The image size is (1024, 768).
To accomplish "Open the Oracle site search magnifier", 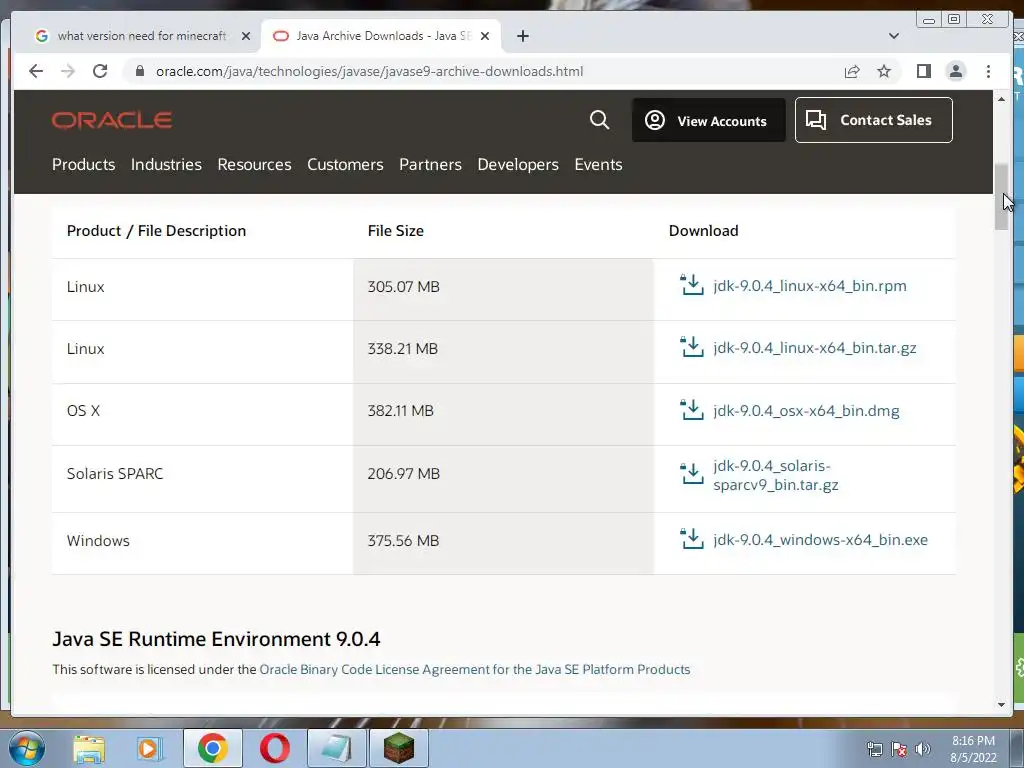I will coord(599,120).
